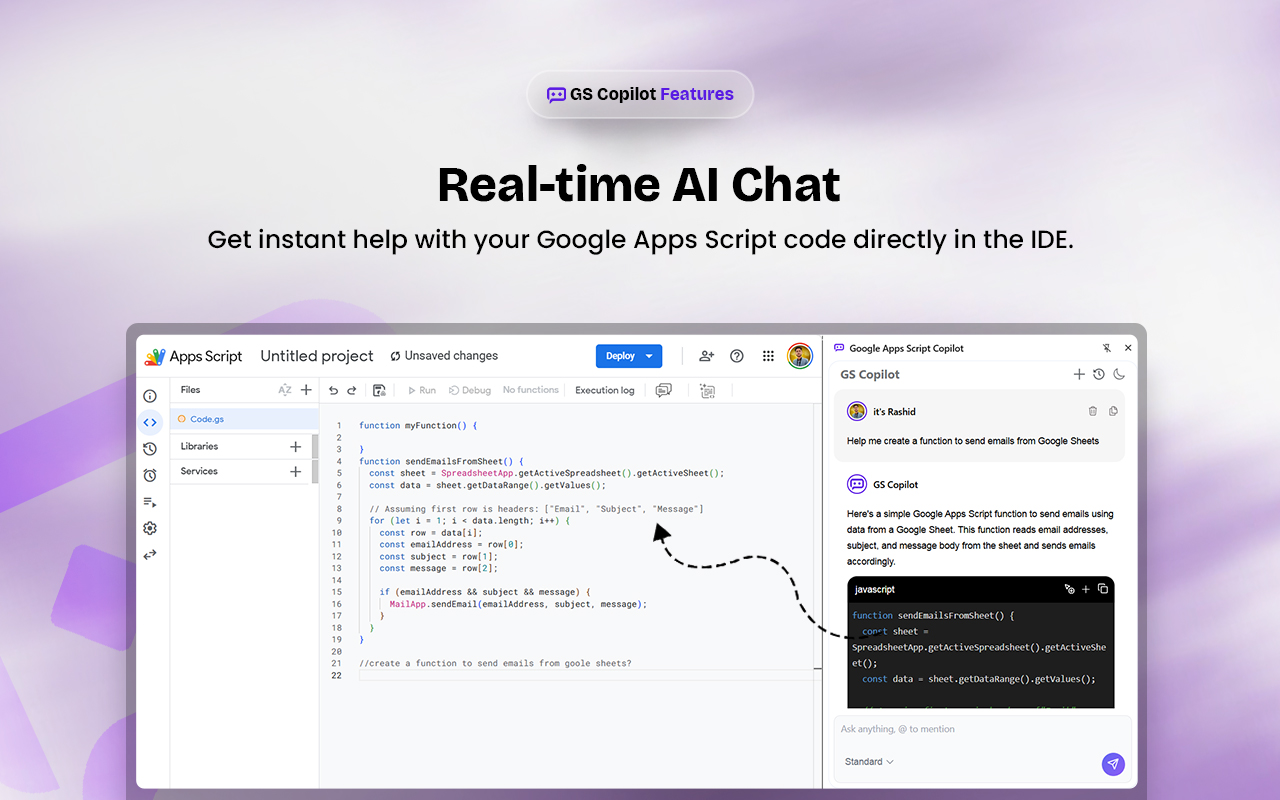Unpin the Google Apps Script Copilot panel
This screenshot has height=800, width=1280.
point(1106,348)
